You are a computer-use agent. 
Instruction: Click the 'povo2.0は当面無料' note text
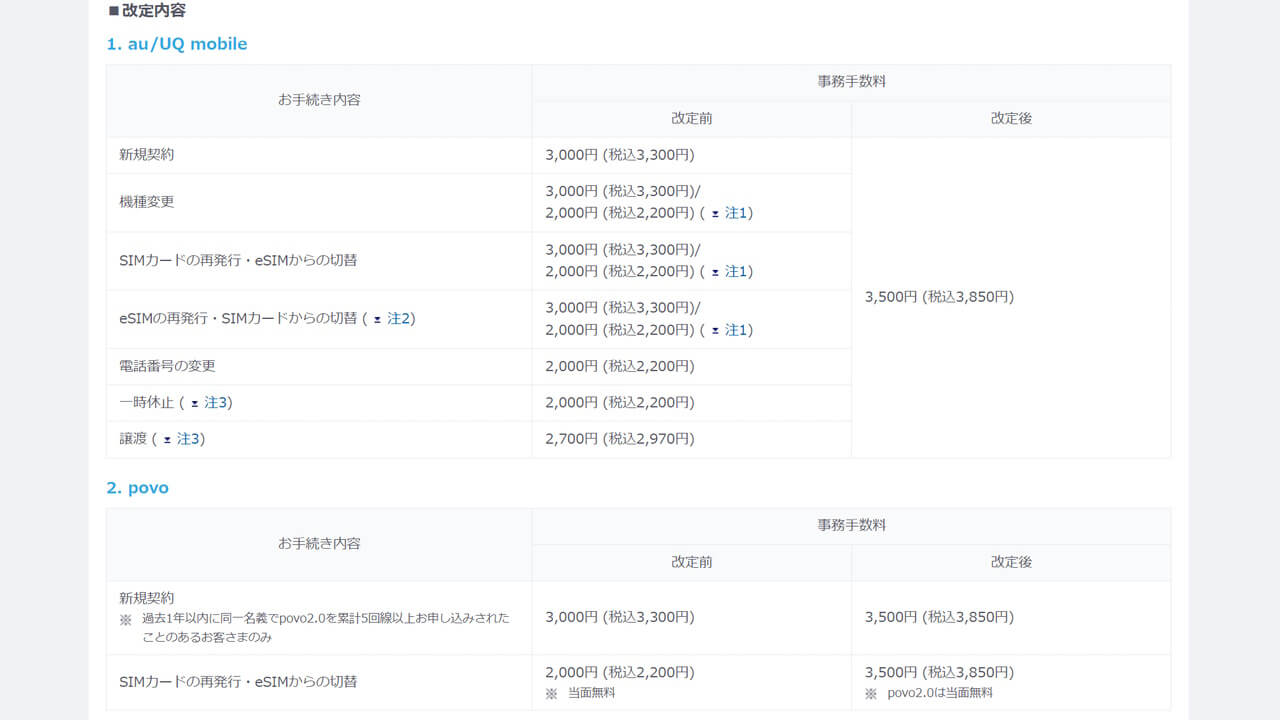point(939,693)
